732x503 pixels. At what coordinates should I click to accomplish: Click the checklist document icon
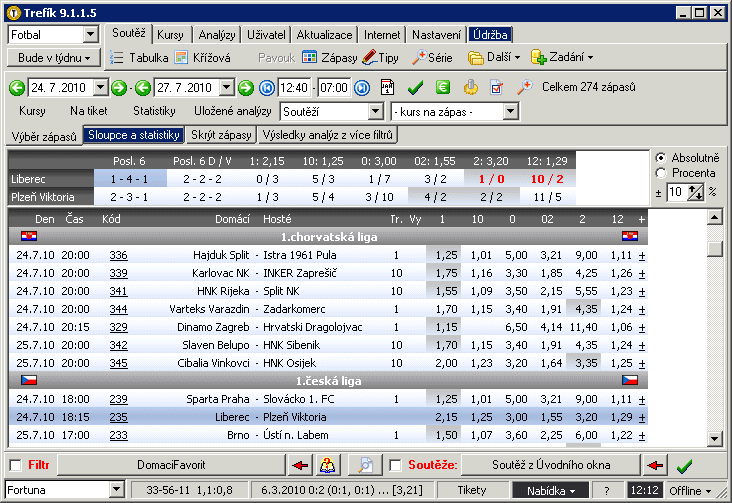coord(497,87)
